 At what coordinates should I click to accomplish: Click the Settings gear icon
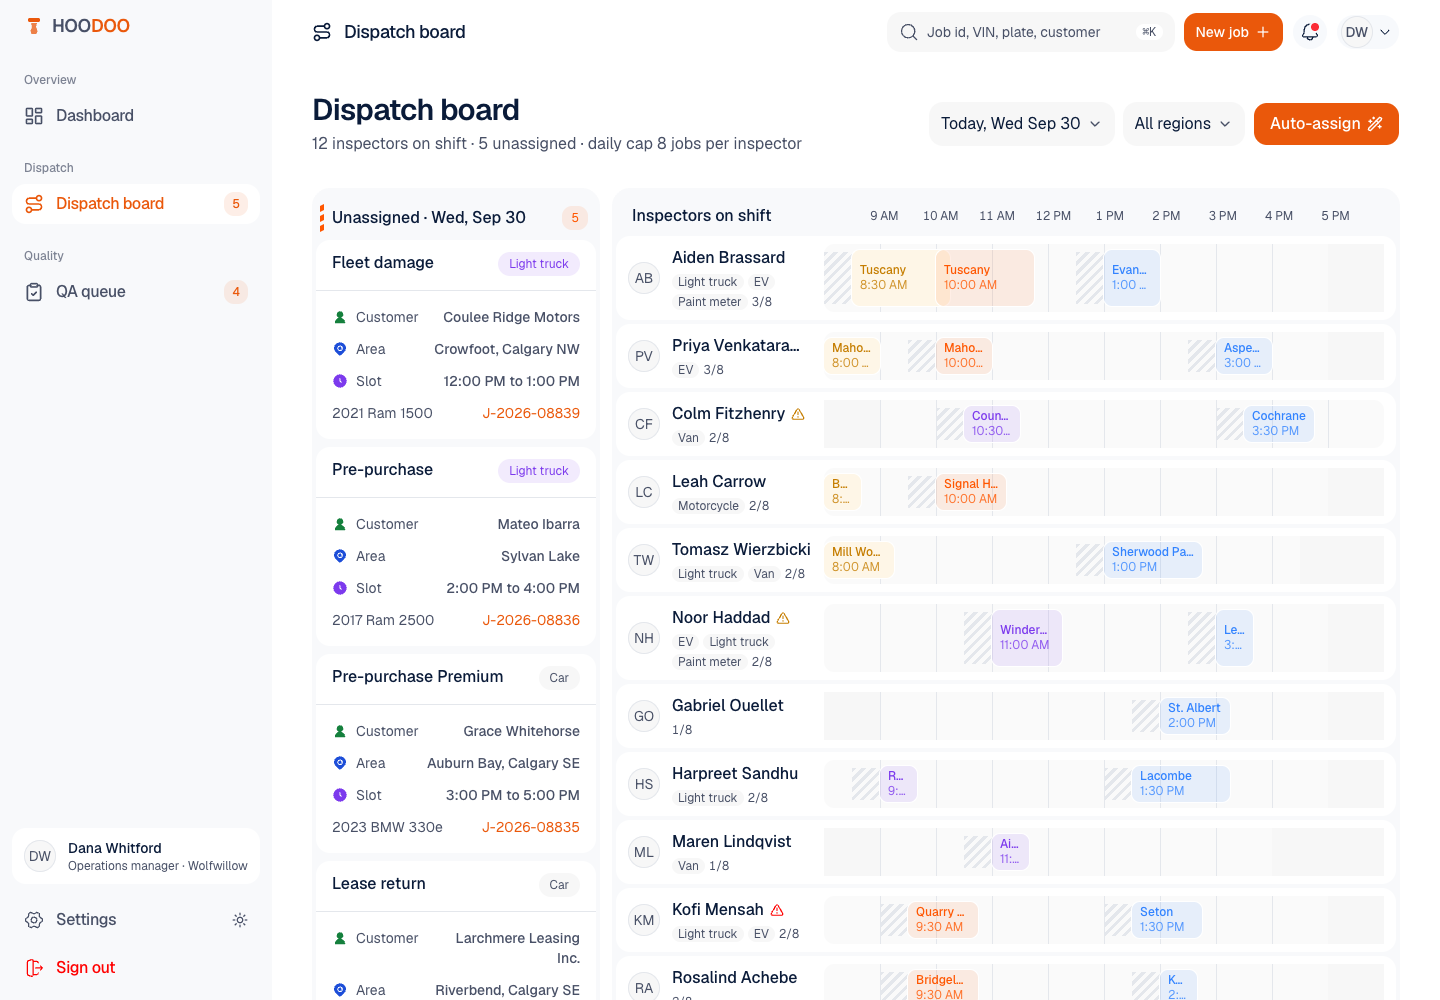(x=34, y=920)
